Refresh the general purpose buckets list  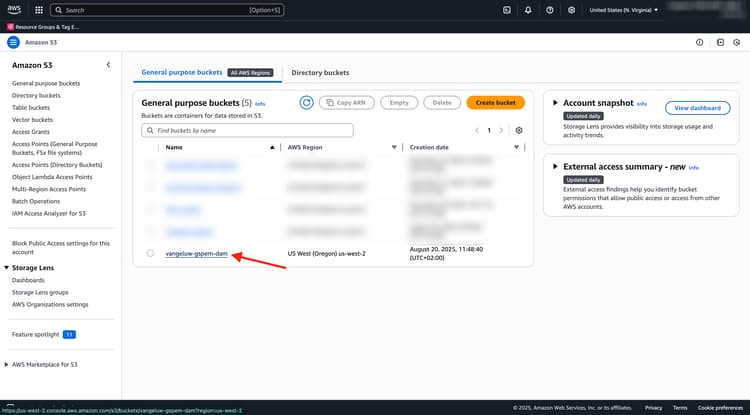[x=307, y=103]
